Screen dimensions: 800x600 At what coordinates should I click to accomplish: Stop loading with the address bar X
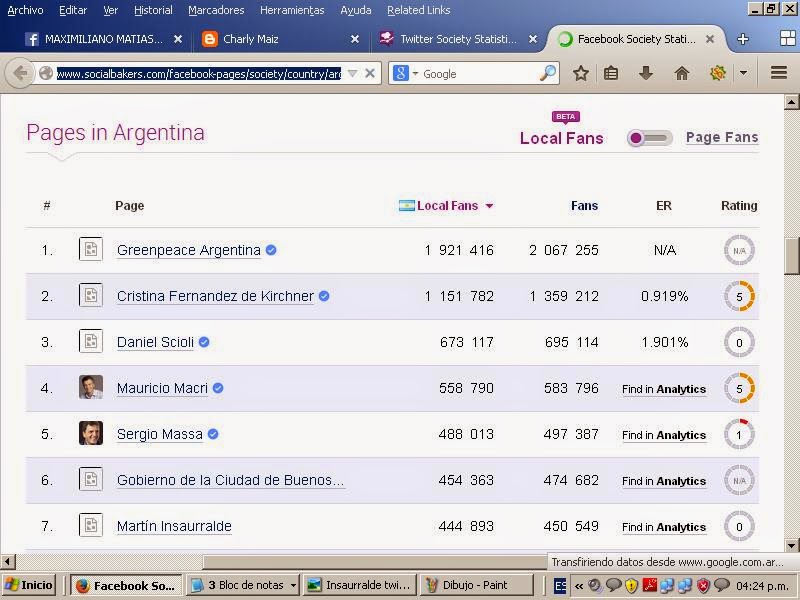(370, 73)
